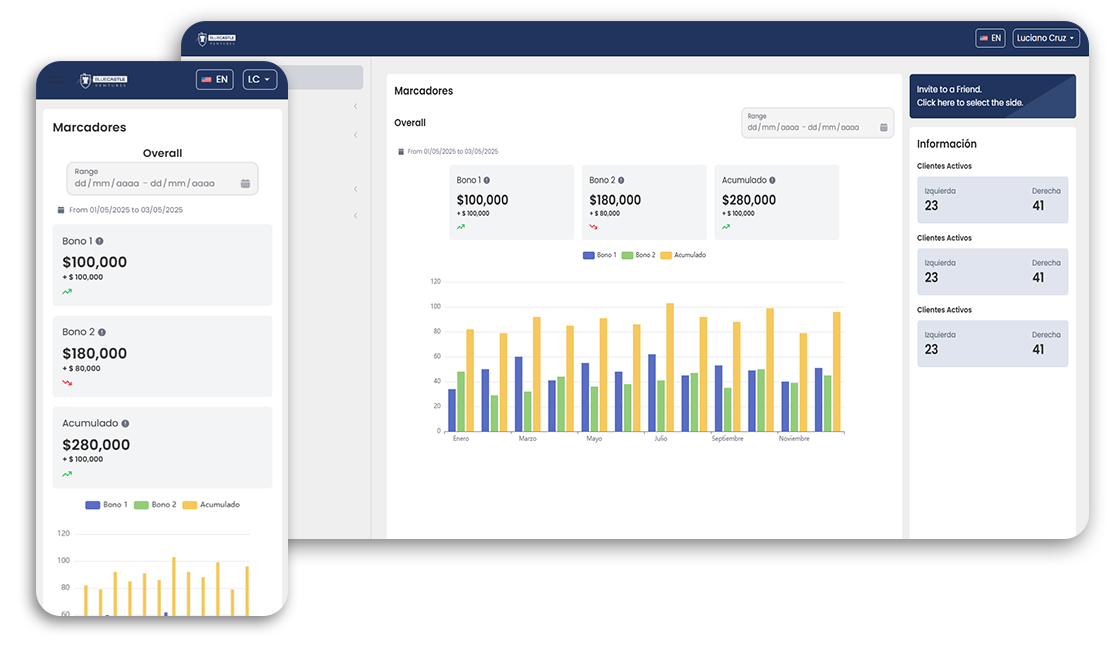Open the LC account dropdown on mobile
The height and width of the screenshot is (648, 1108).
[259, 79]
